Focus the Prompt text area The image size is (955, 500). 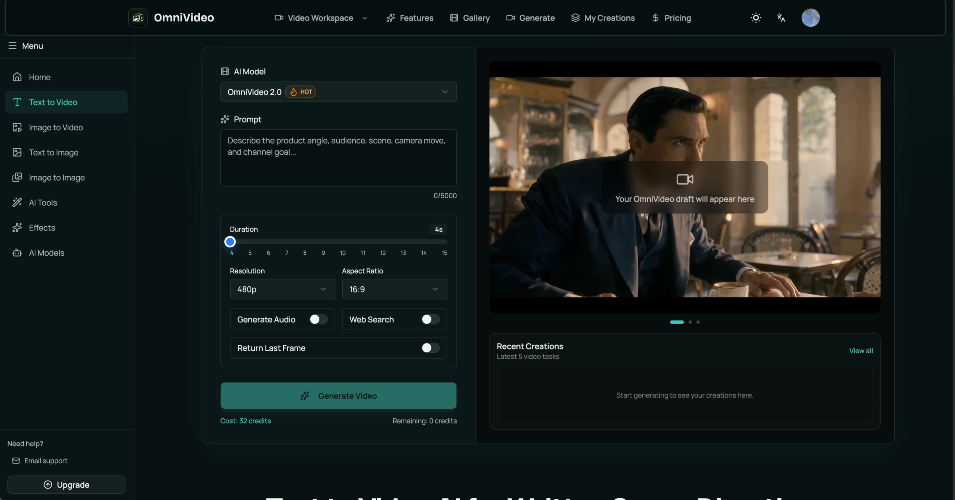coord(338,158)
